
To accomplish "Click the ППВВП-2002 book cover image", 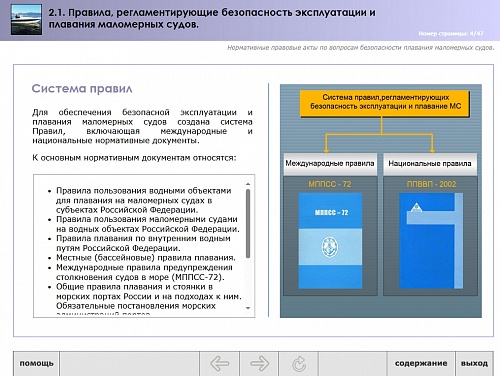I will (x=431, y=240).
